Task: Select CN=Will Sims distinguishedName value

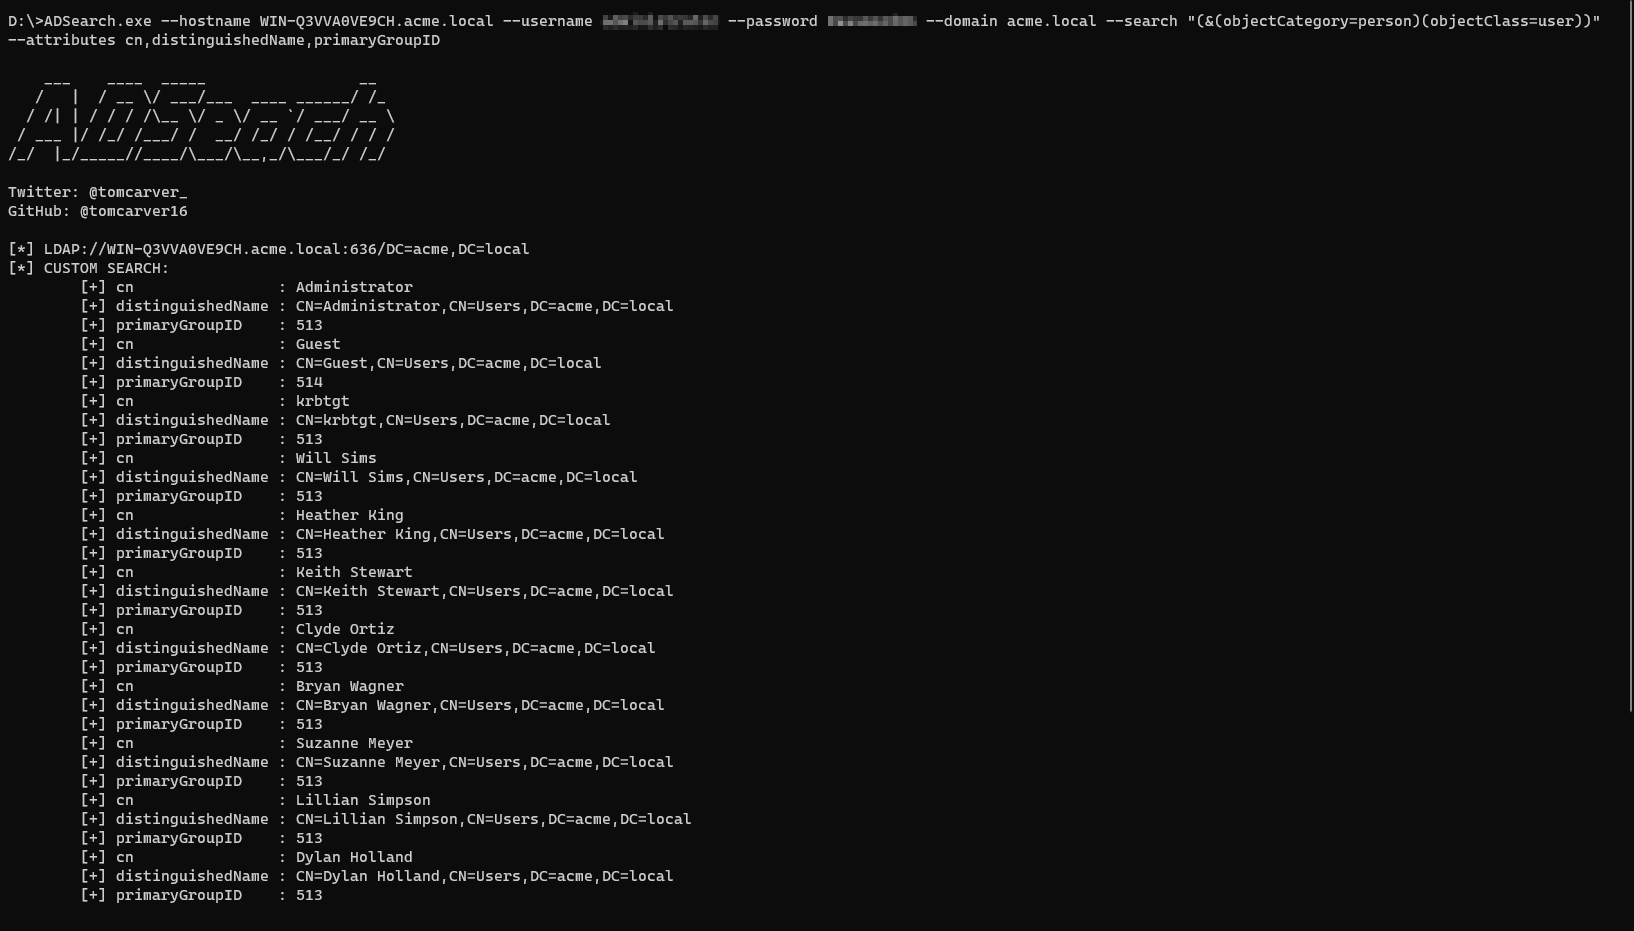Action: (x=466, y=477)
